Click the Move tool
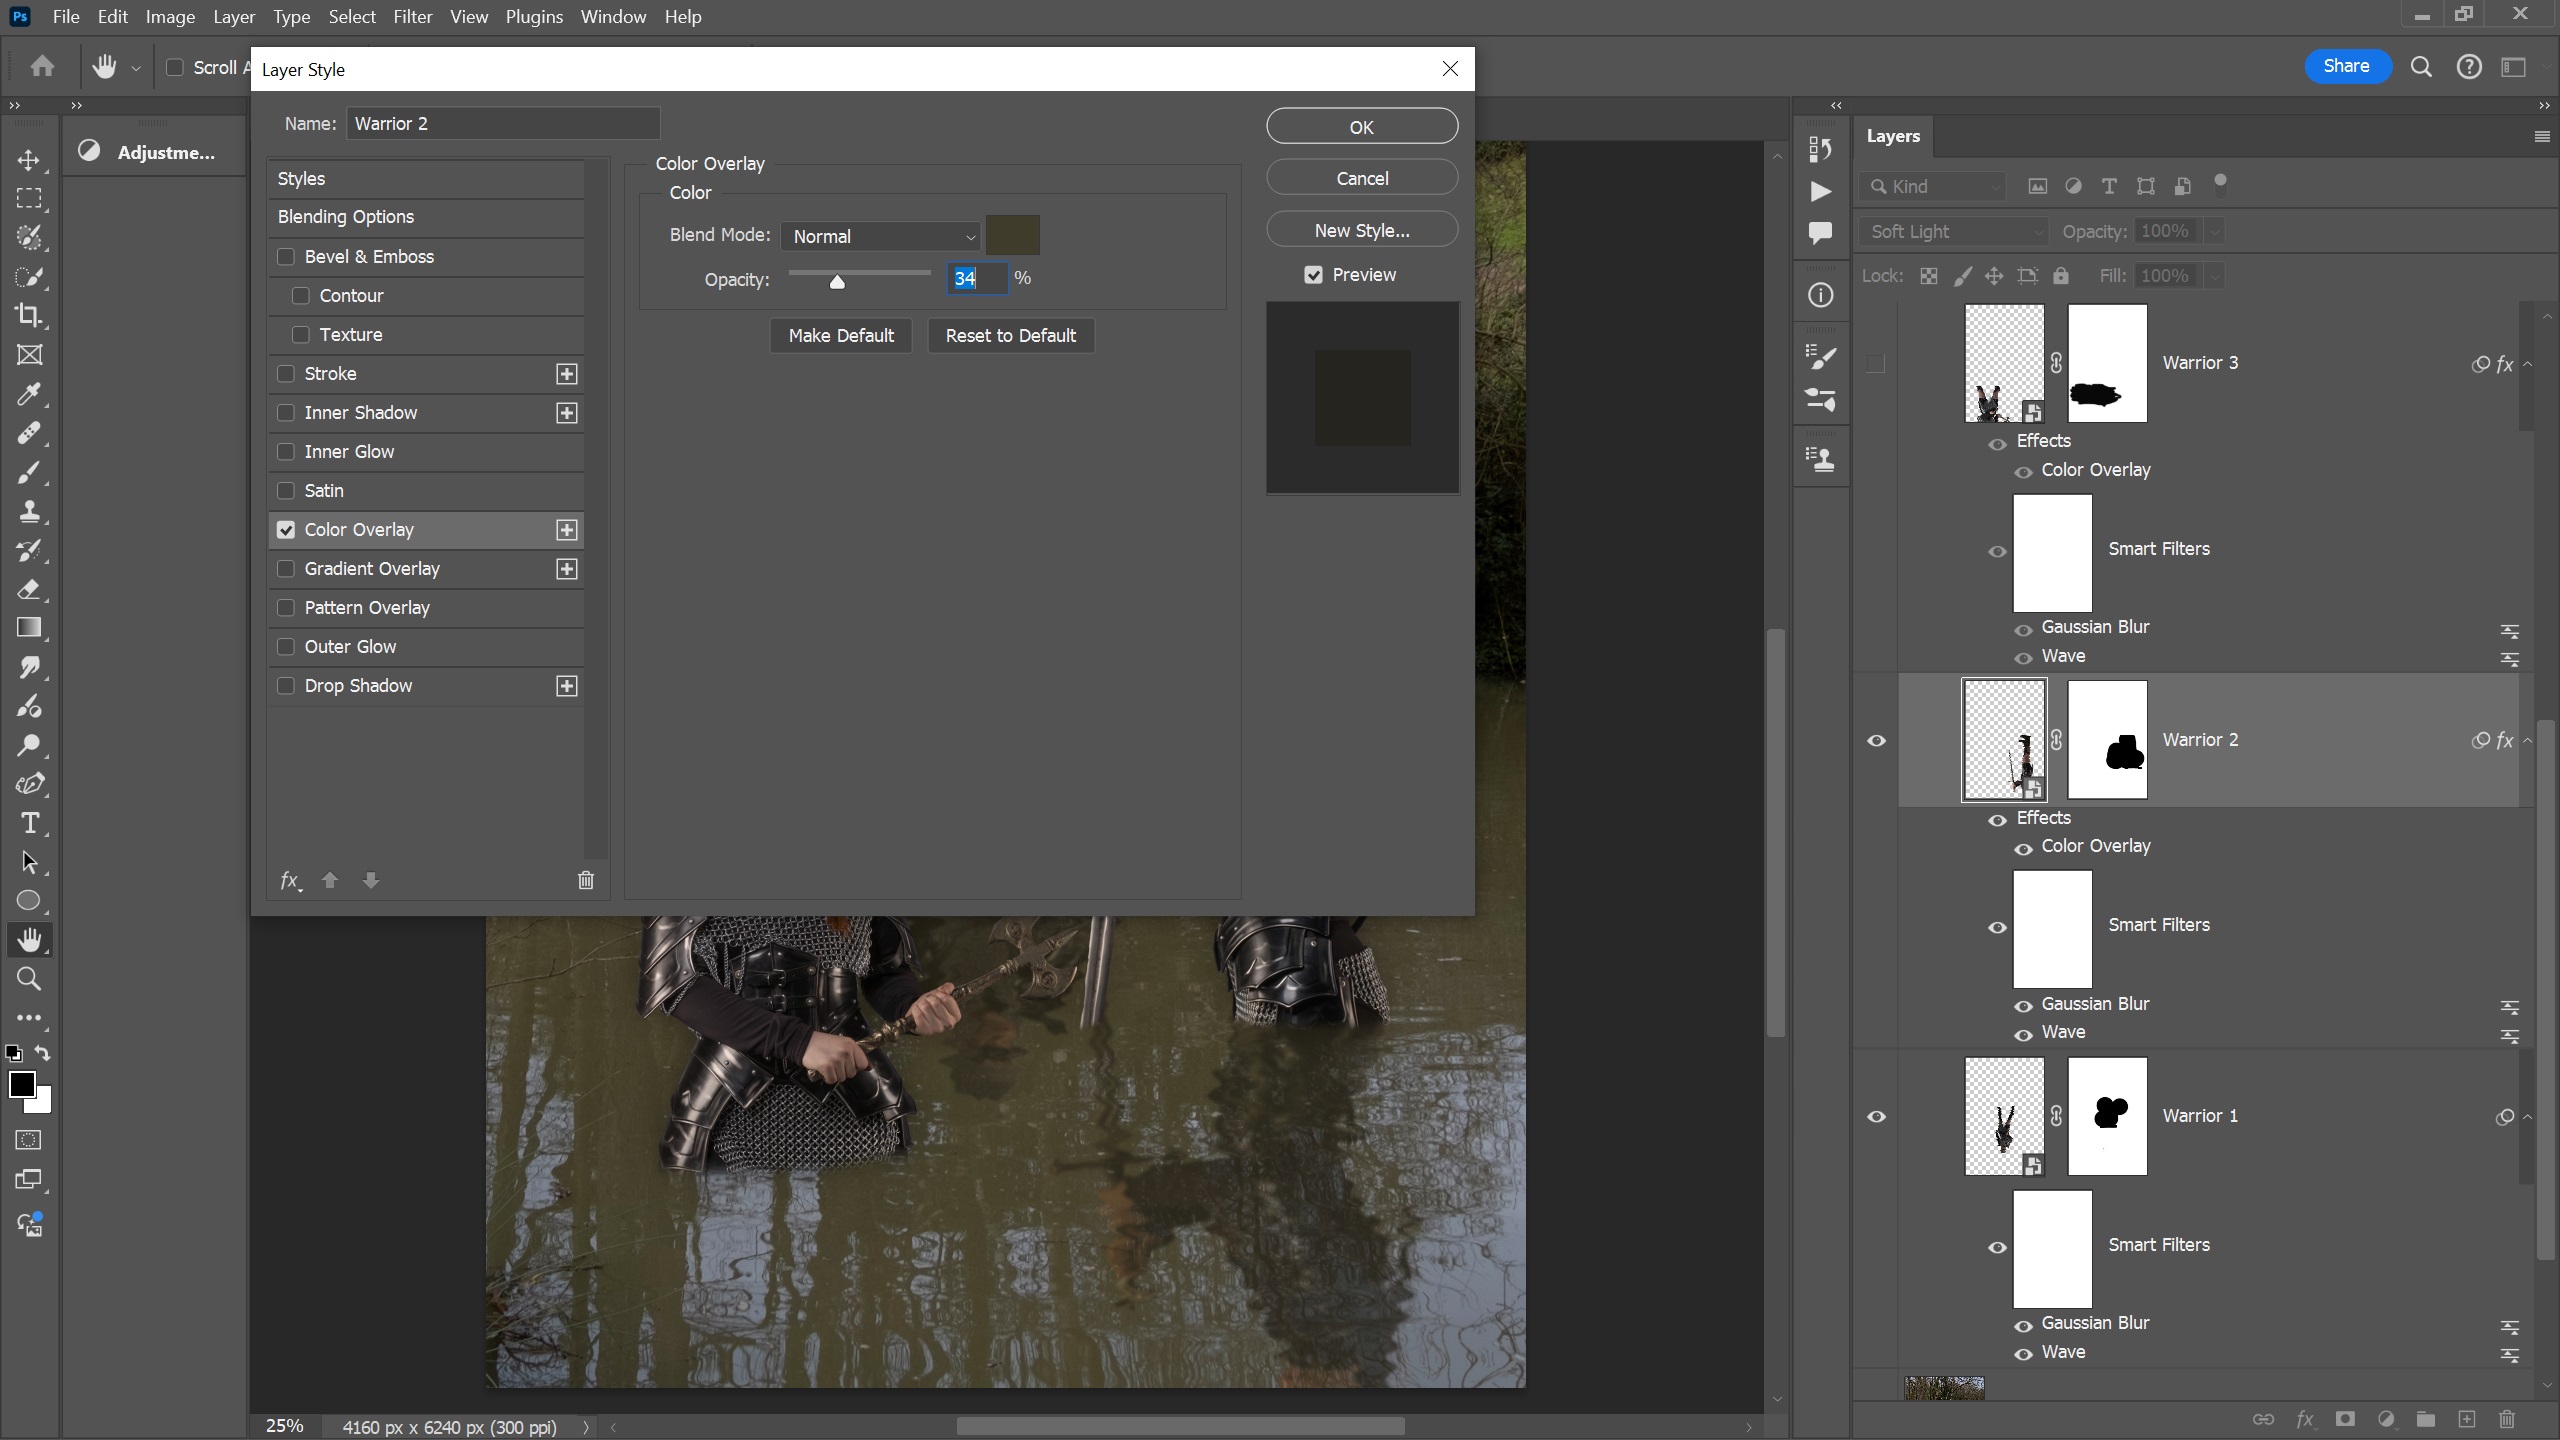The height and width of the screenshot is (1440, 2560). [x=29, y=160]
